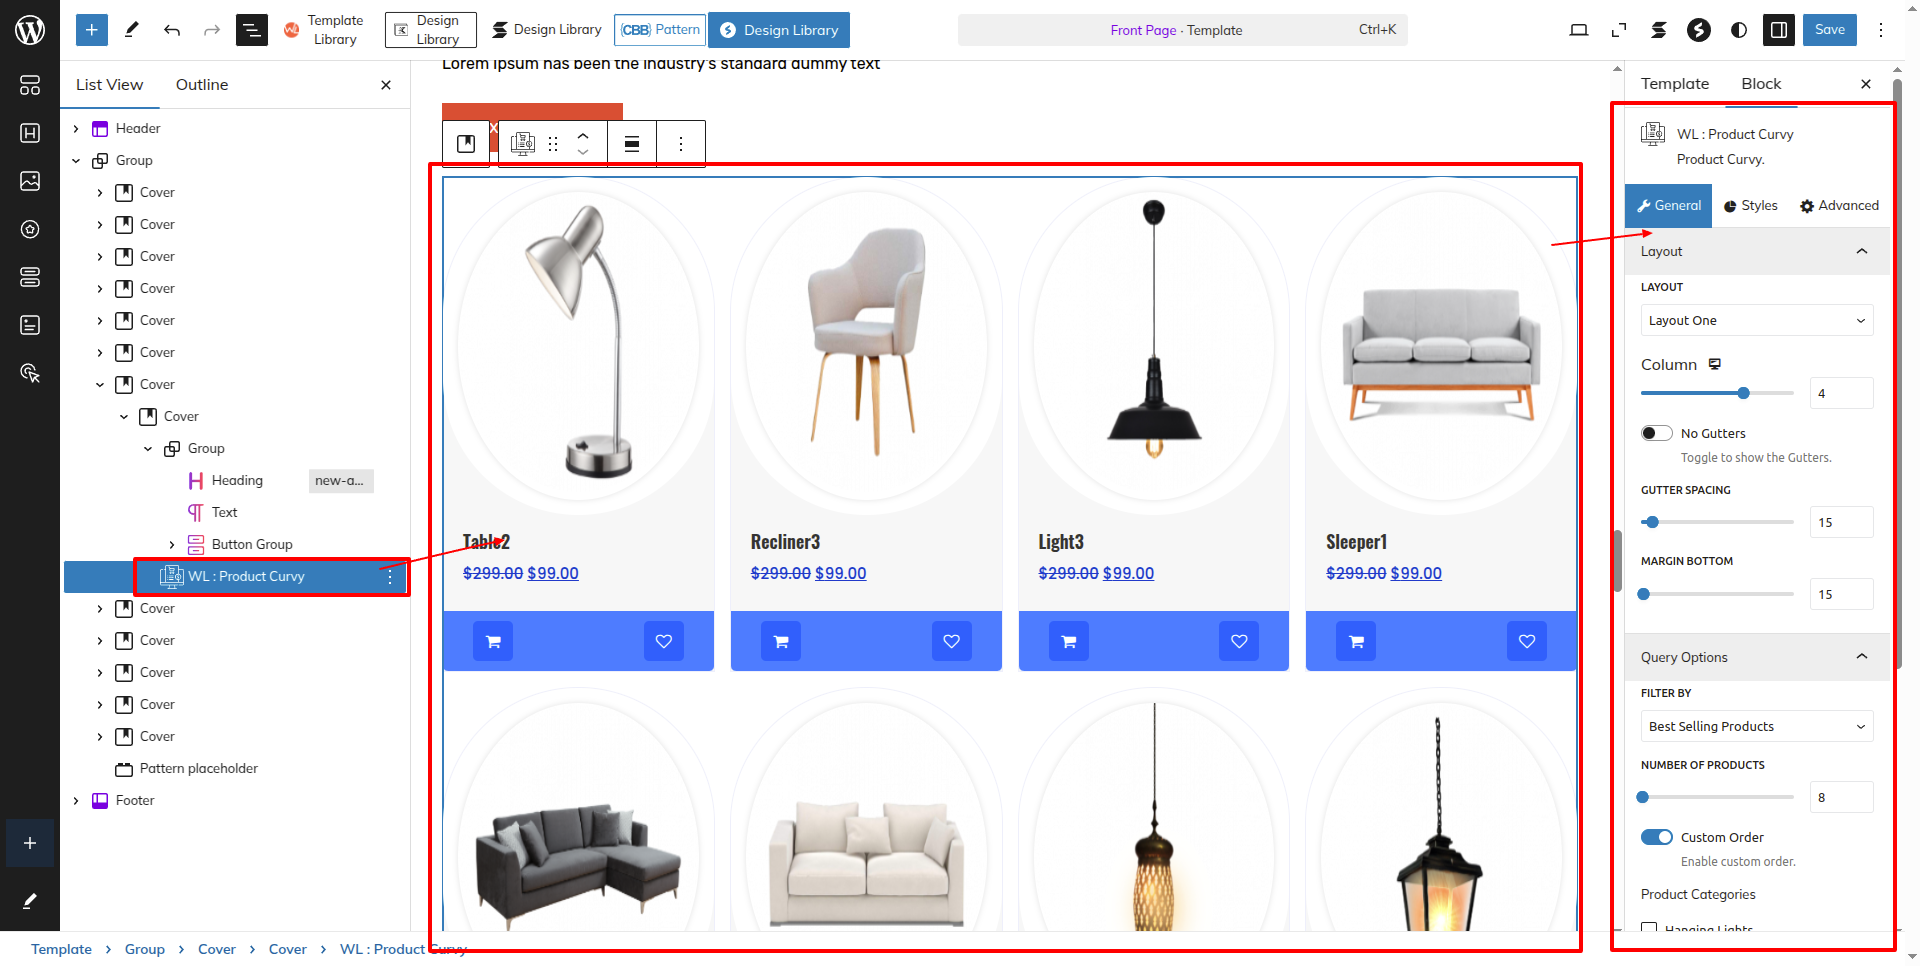Screen dimensions: 1920x966
Task: Collapse the top-level Group tree item
Action: click(76, 161)
